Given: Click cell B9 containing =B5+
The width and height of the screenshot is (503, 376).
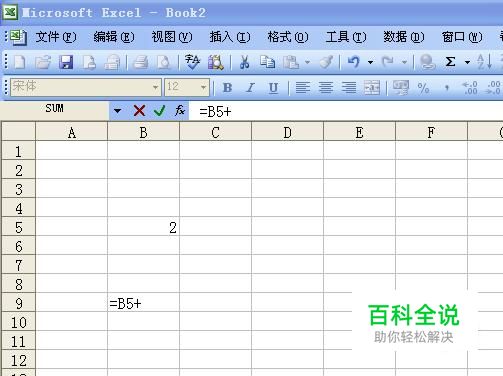Looking at the screenshot, I should [143, 303].
